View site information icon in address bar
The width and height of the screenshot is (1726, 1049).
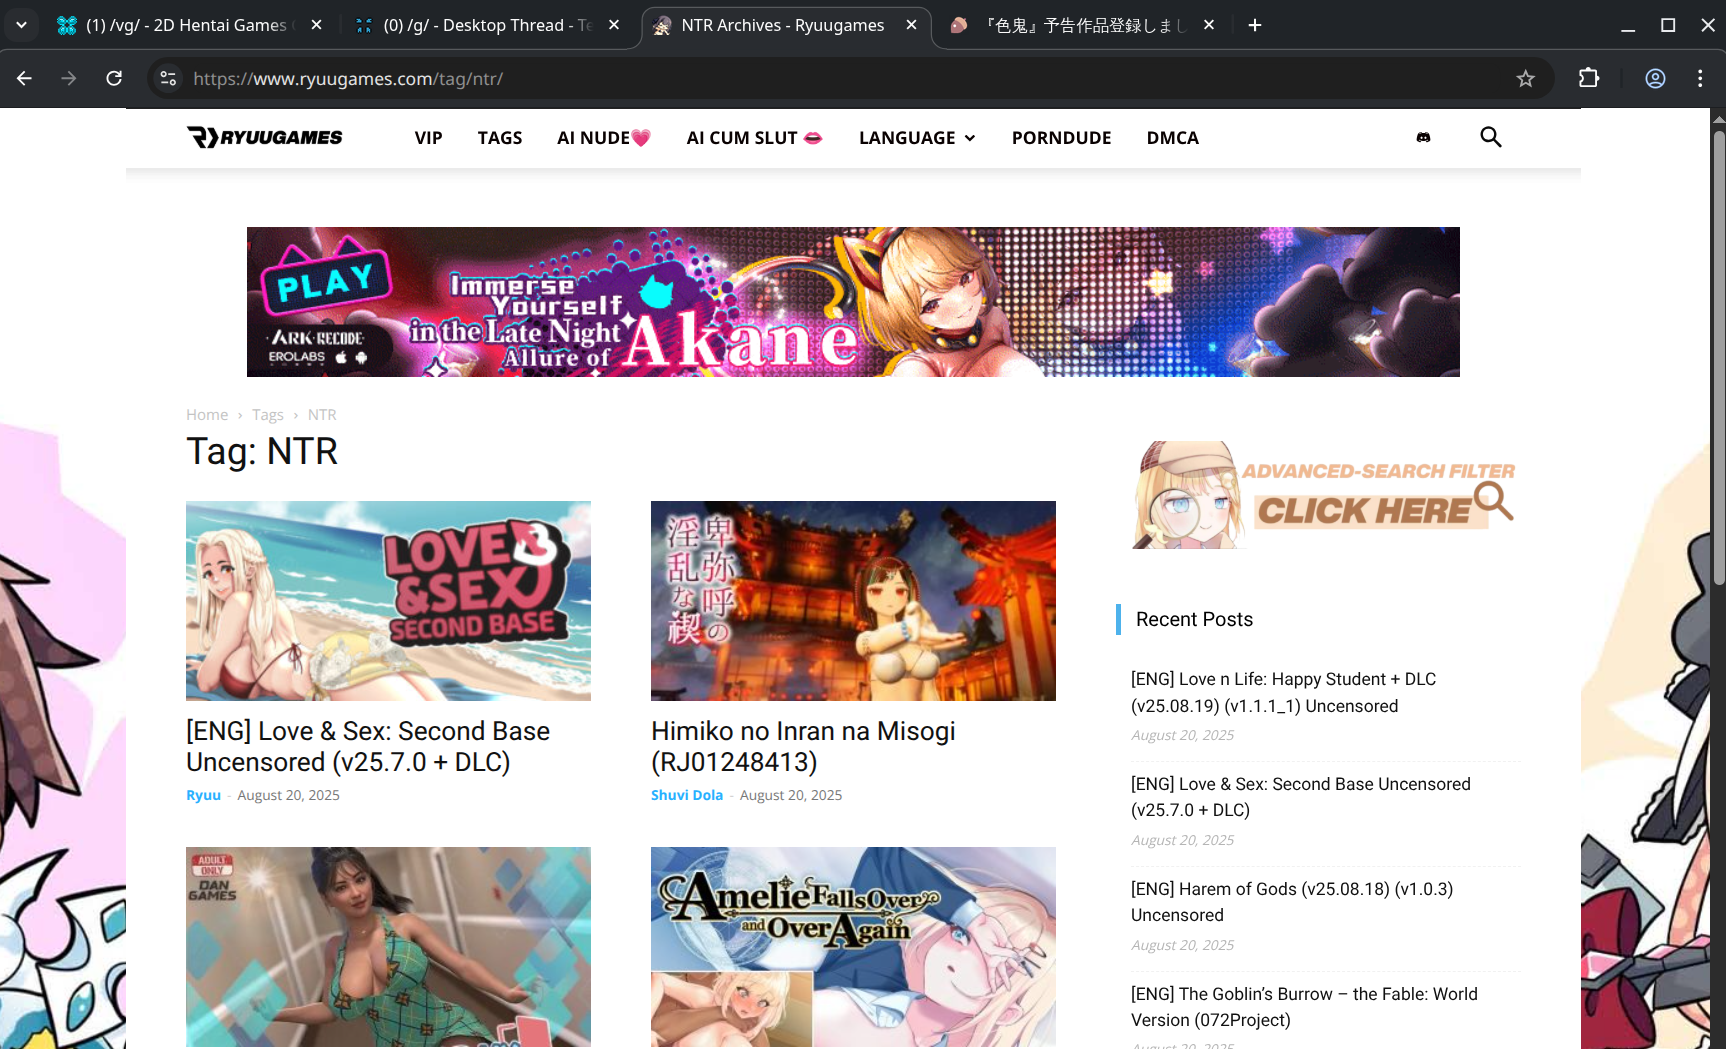tap(168, 78)
